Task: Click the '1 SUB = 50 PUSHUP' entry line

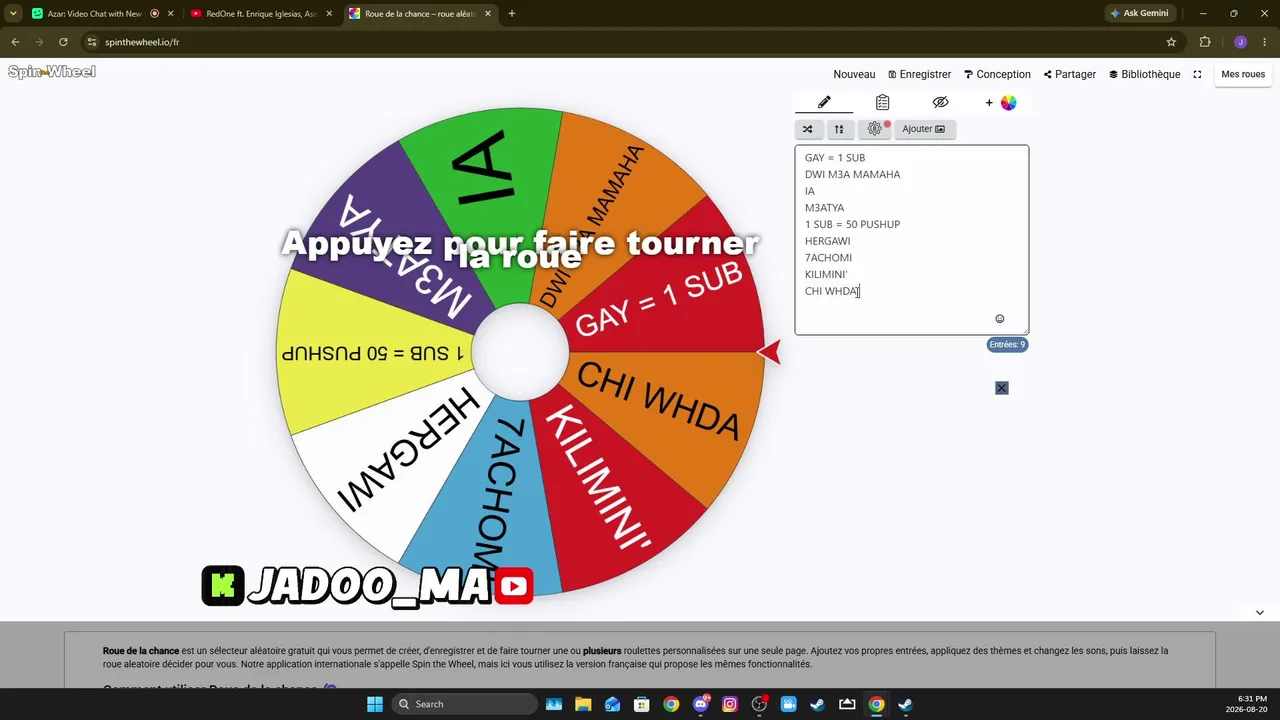Action: 852,224
